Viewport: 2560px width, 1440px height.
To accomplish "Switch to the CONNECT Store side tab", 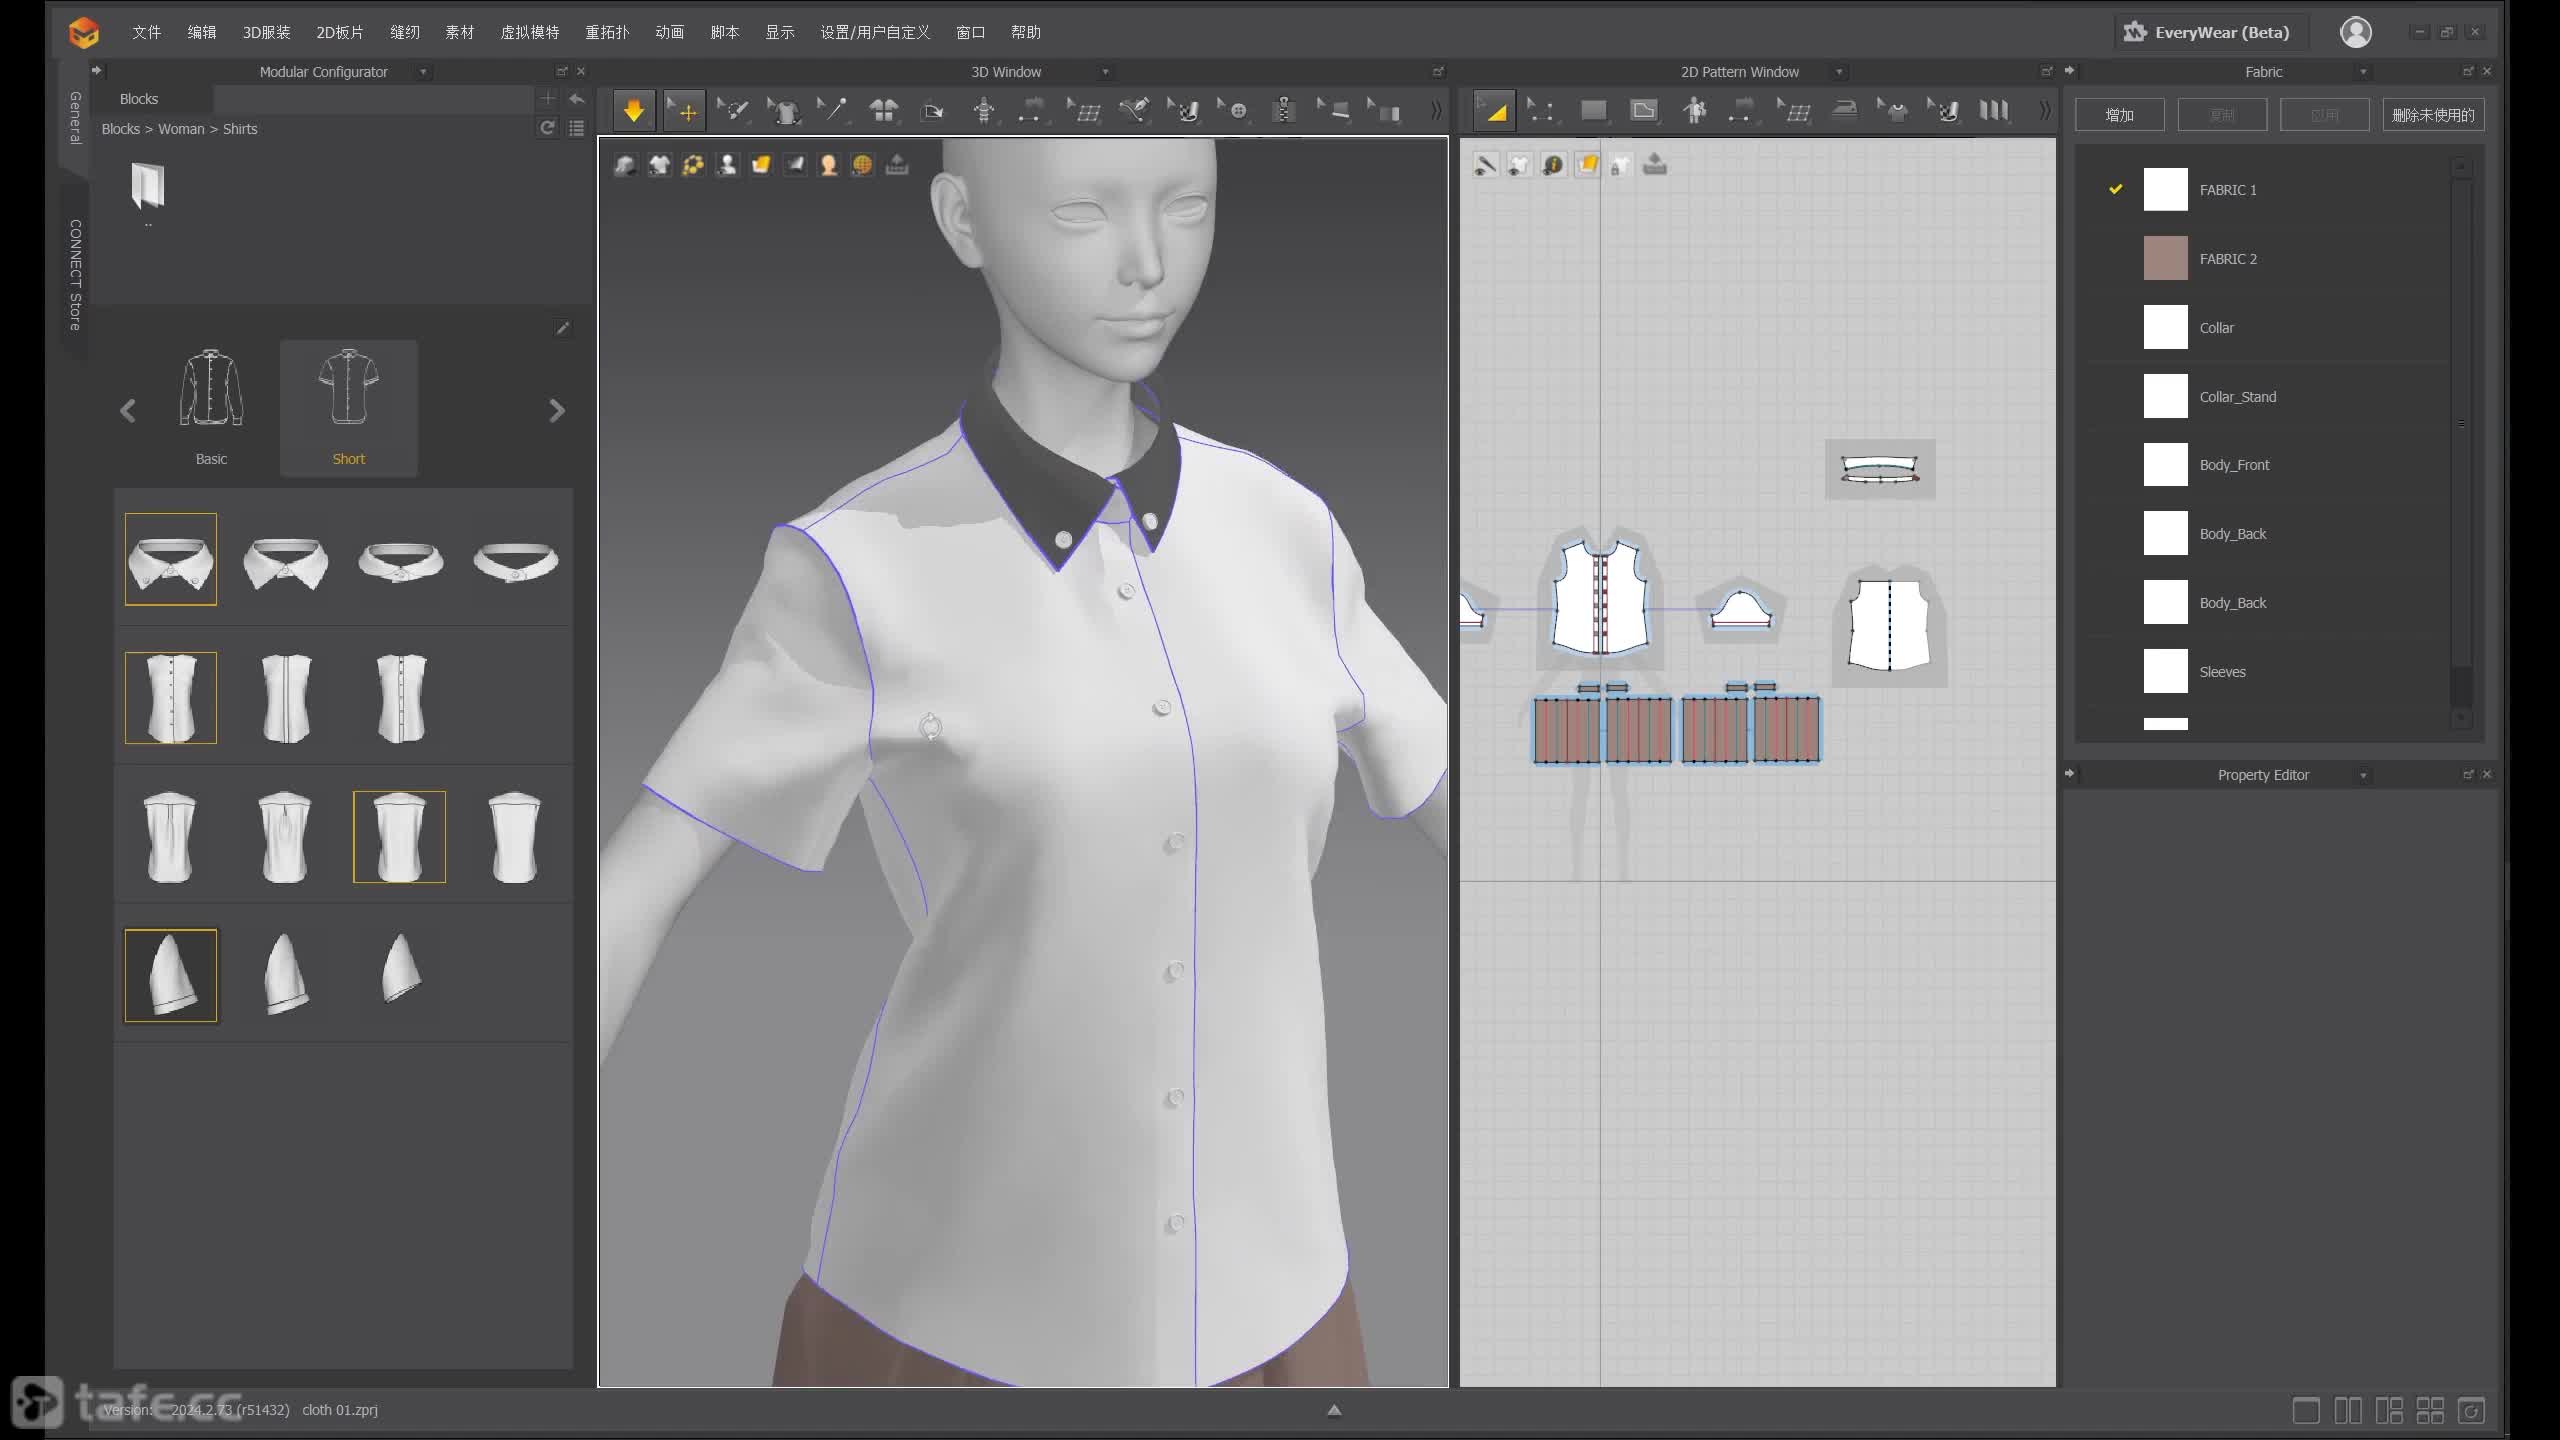I will pos(74,274).
